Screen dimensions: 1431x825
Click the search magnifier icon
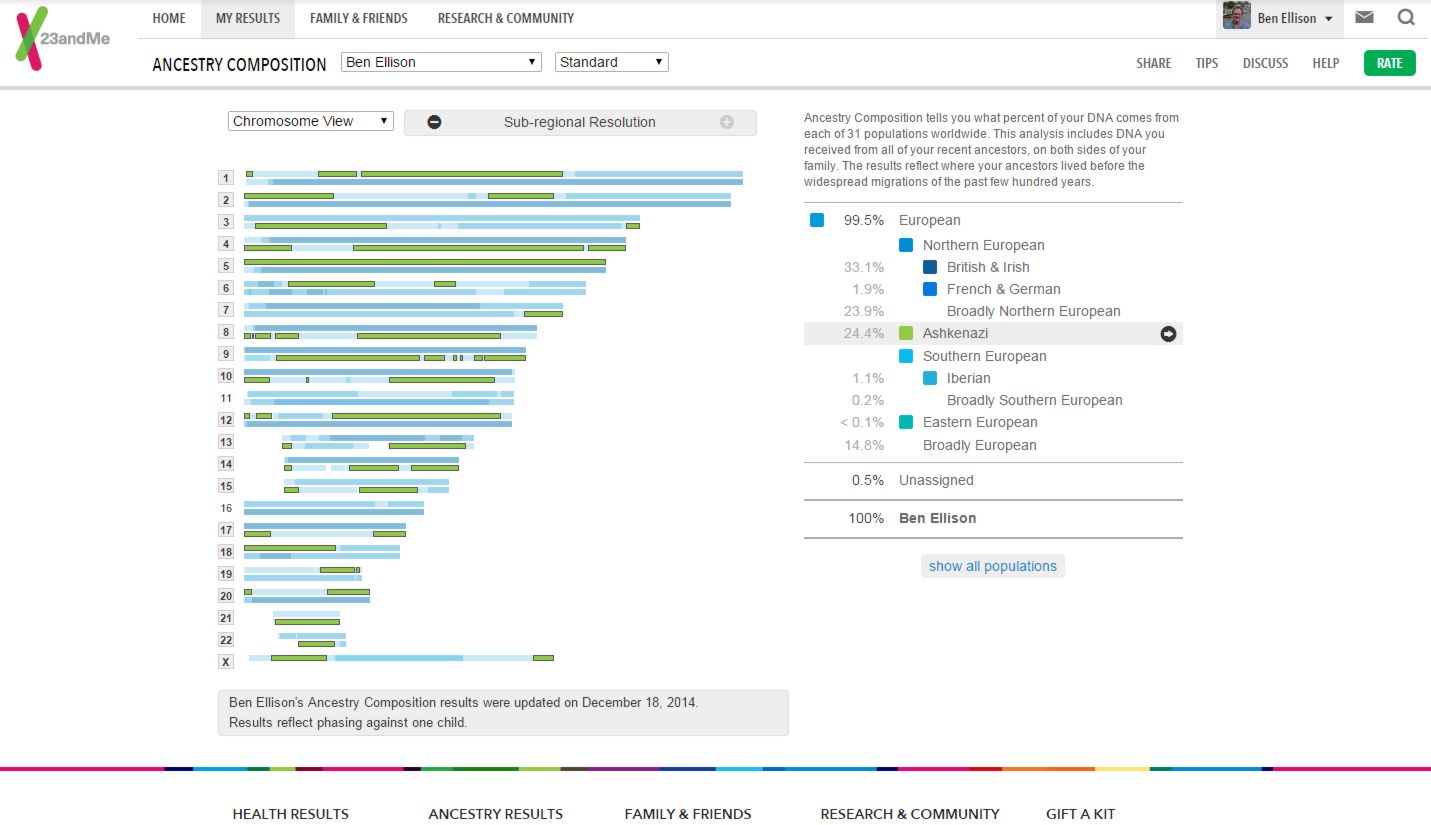tap(1406, 17)
